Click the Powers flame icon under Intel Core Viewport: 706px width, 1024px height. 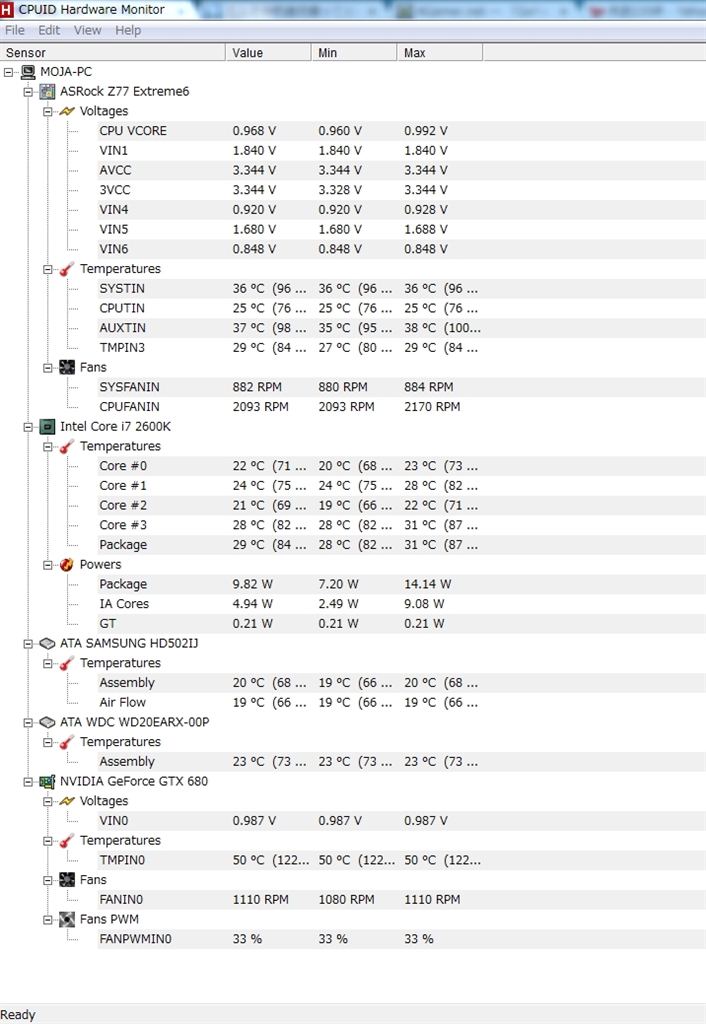[67, 565]
